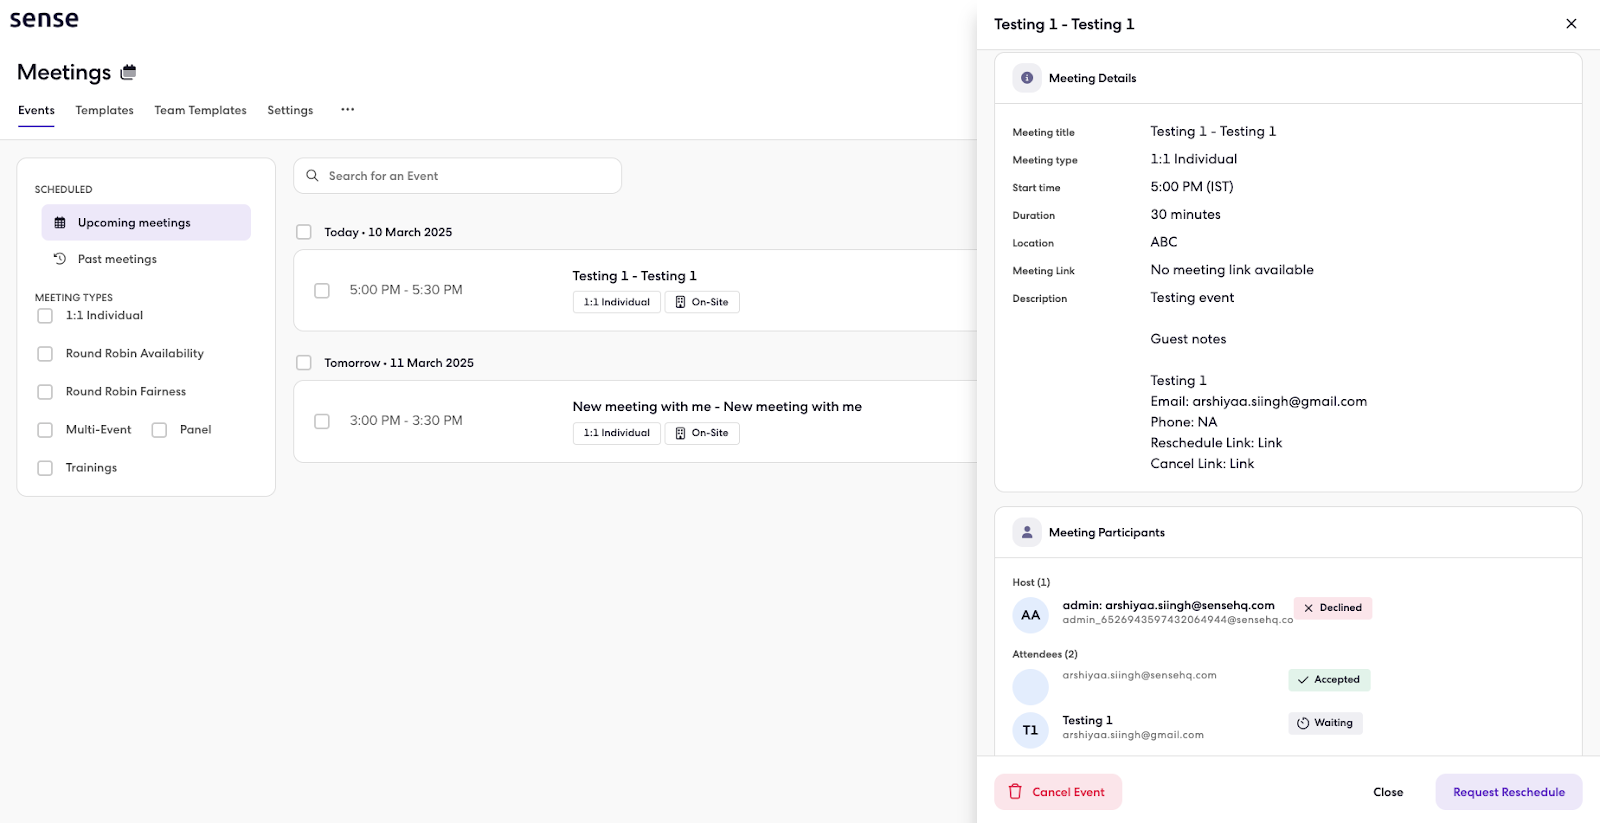Select Upcoming meetings in the sidebar
Viewport: 1600px width, 823px height.
click(146, 223)
